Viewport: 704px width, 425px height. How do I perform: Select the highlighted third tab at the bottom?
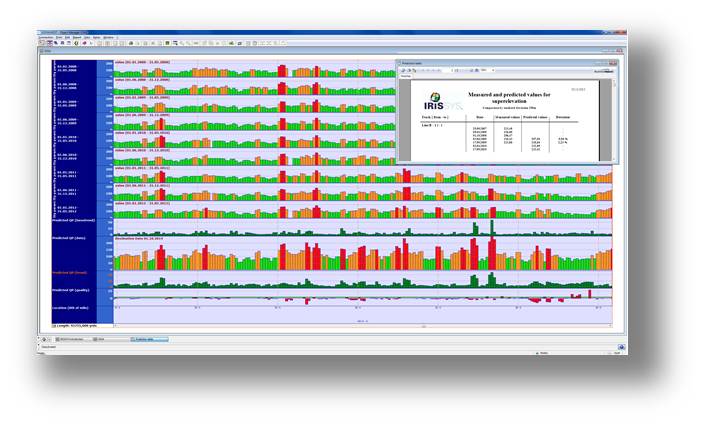(x=148, y=339)
